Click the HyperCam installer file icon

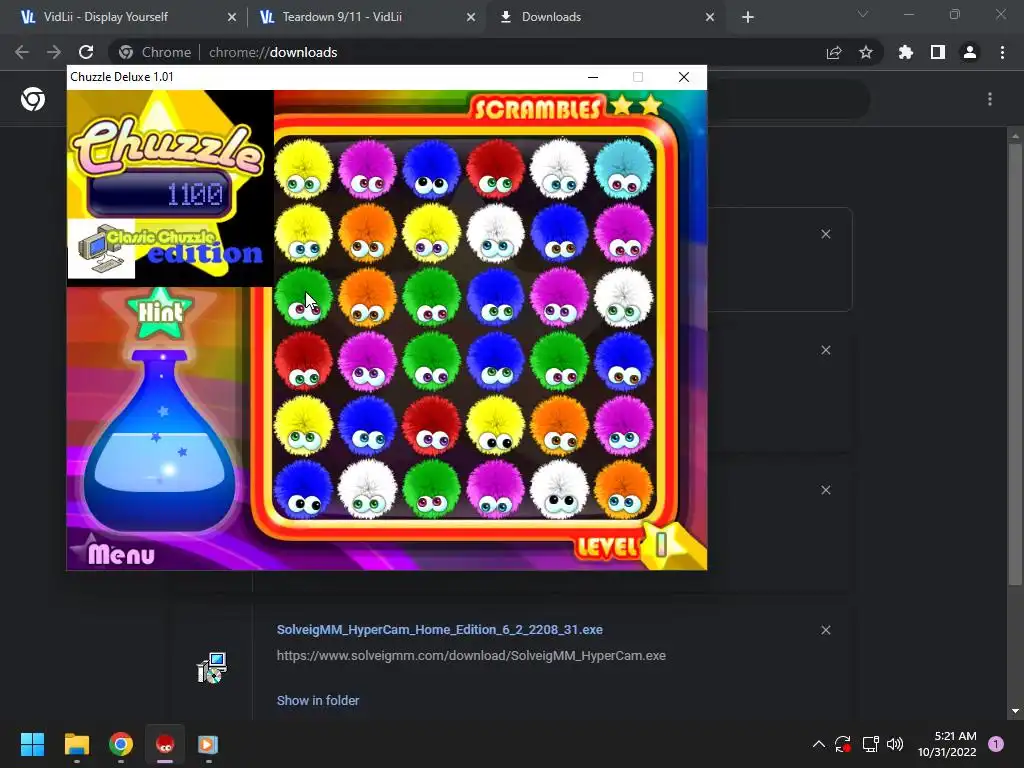tap(212, 668)
